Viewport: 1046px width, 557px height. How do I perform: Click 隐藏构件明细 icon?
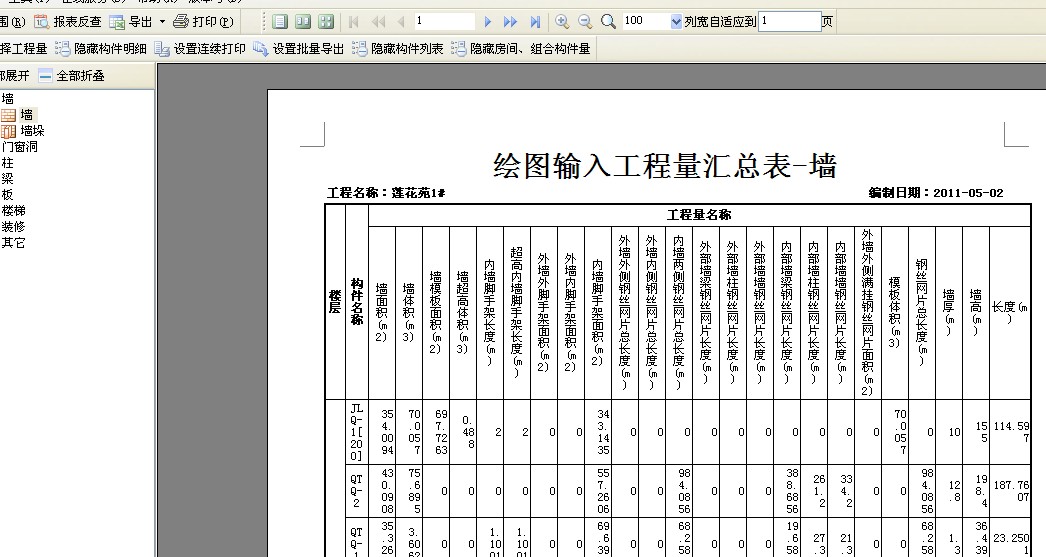click(63, 49)
